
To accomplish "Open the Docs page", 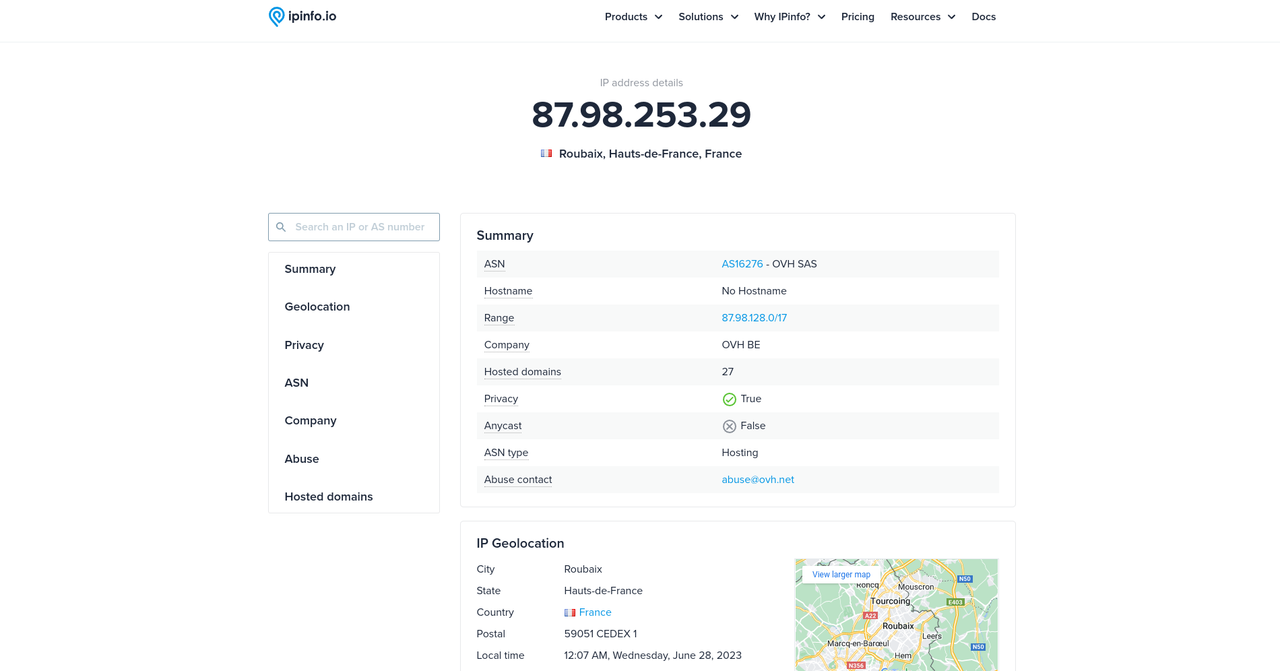I will (983, 17).
